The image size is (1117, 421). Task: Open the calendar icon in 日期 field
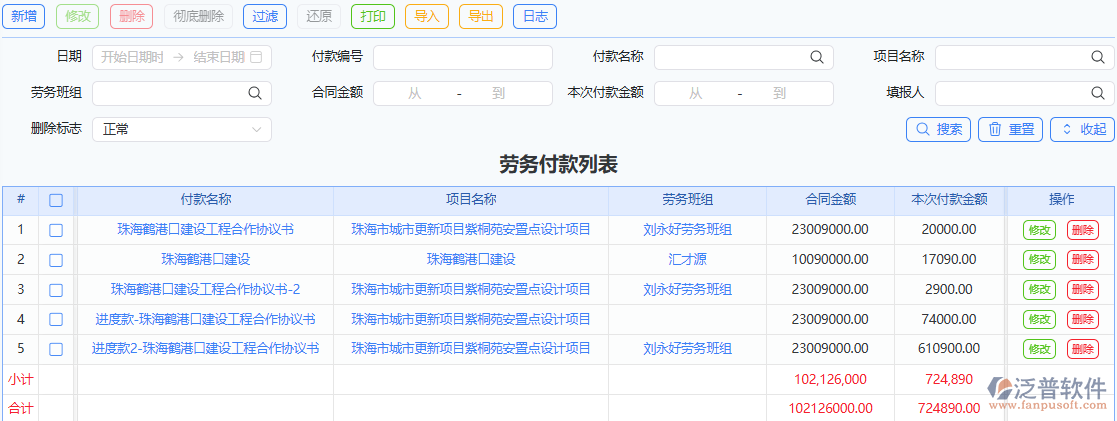[x=257, y=57]
